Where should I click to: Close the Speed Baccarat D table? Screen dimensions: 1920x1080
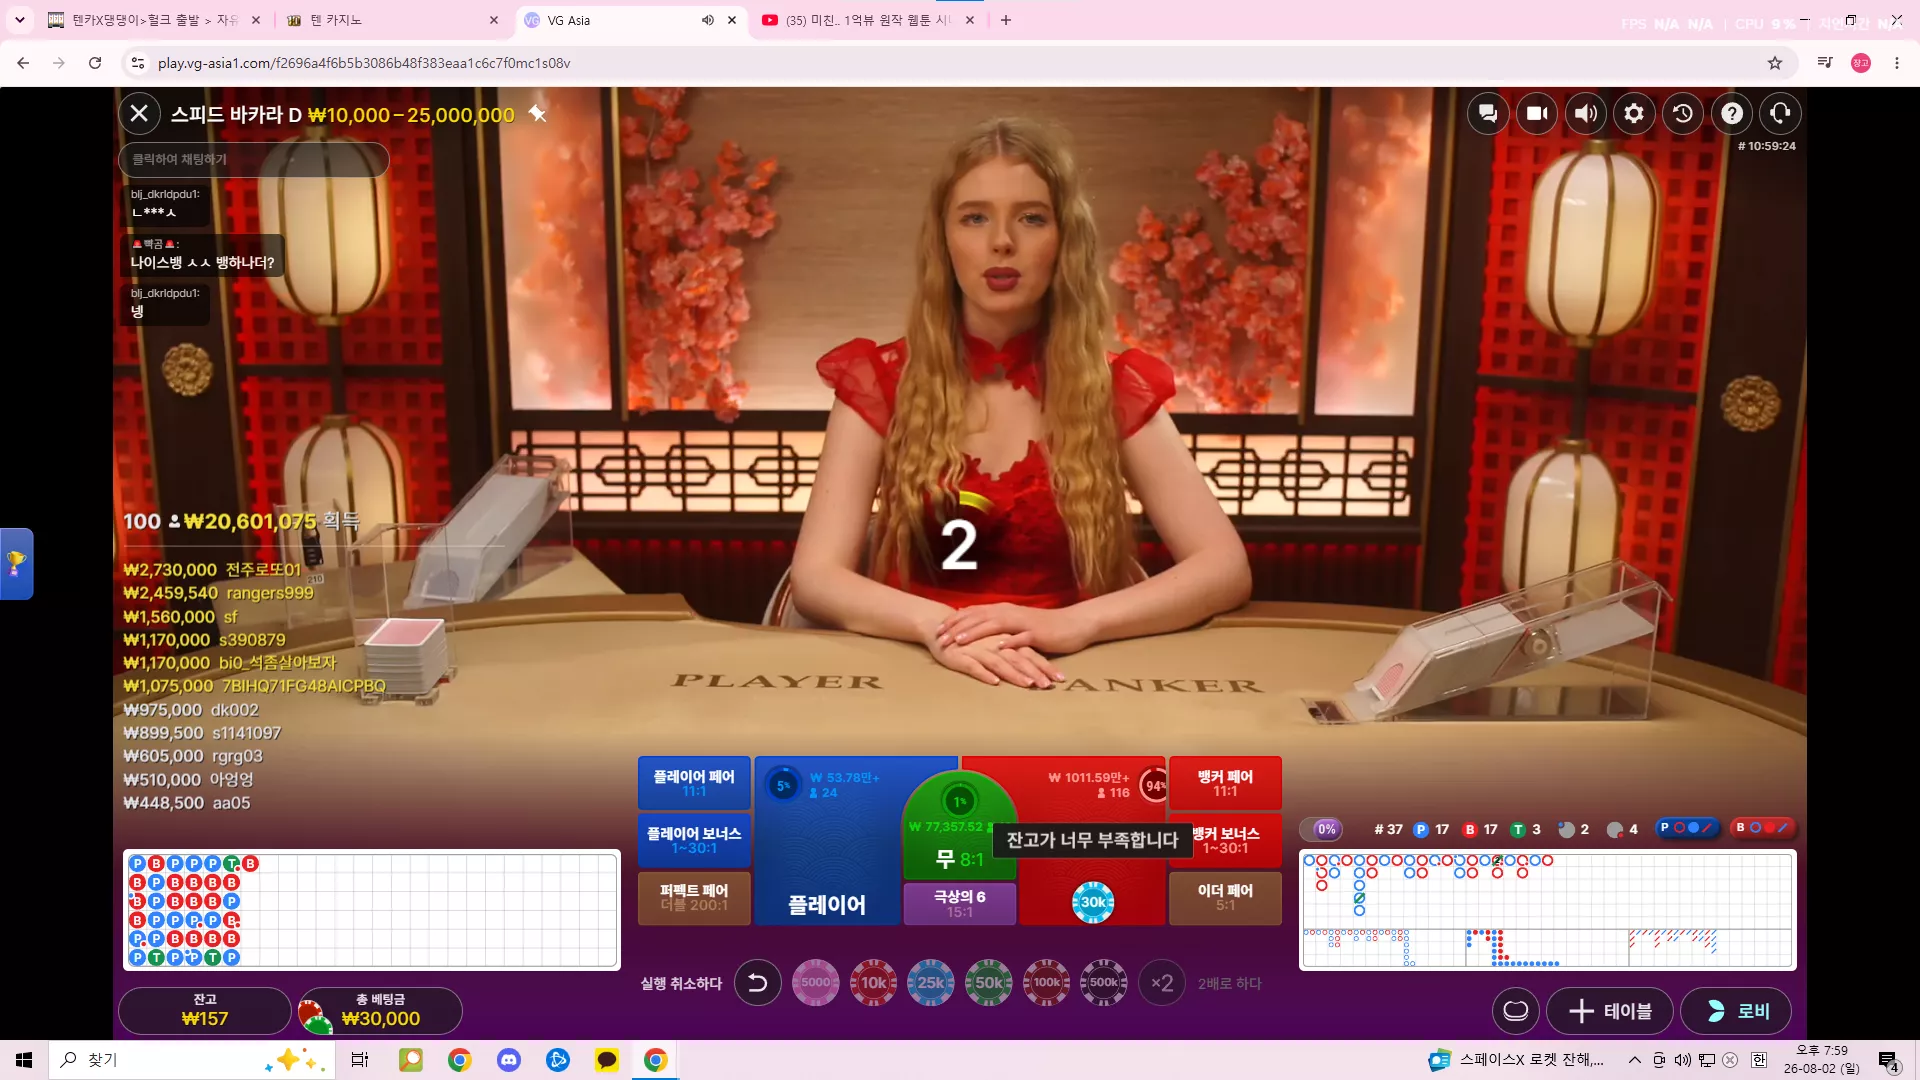139,114
